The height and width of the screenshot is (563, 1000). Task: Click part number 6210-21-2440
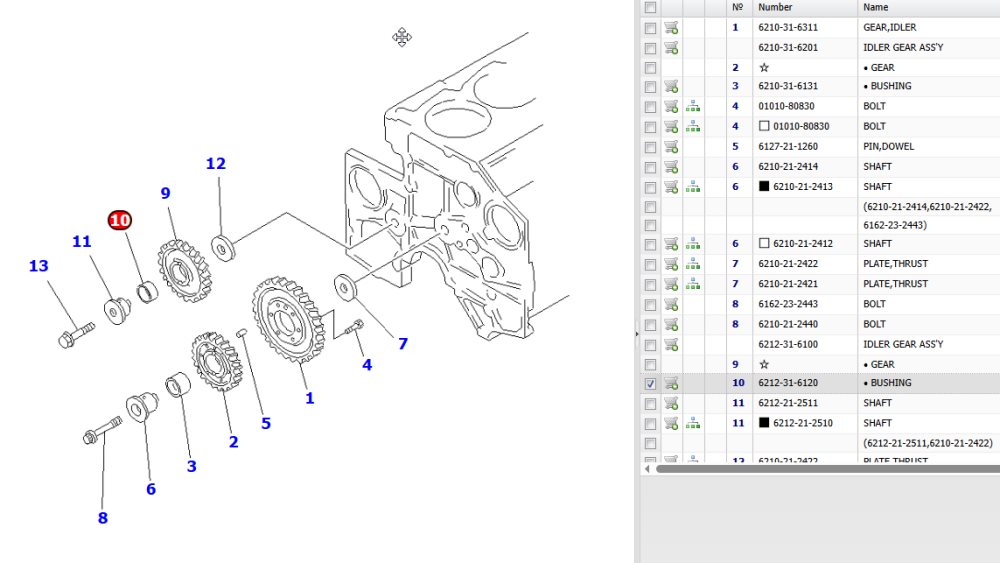(788, 325)
